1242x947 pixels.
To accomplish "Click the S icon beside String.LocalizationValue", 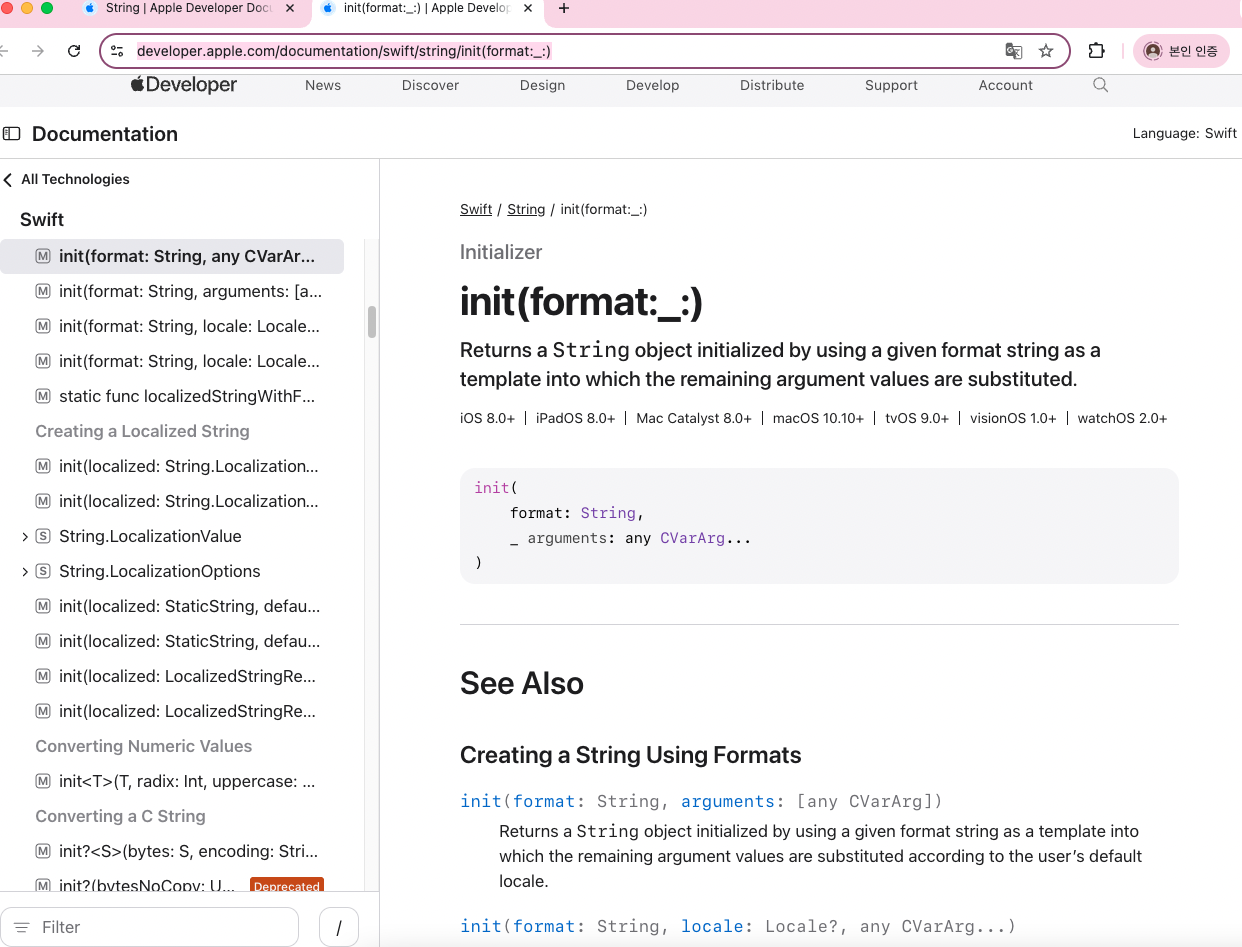I will pos(43,537).
